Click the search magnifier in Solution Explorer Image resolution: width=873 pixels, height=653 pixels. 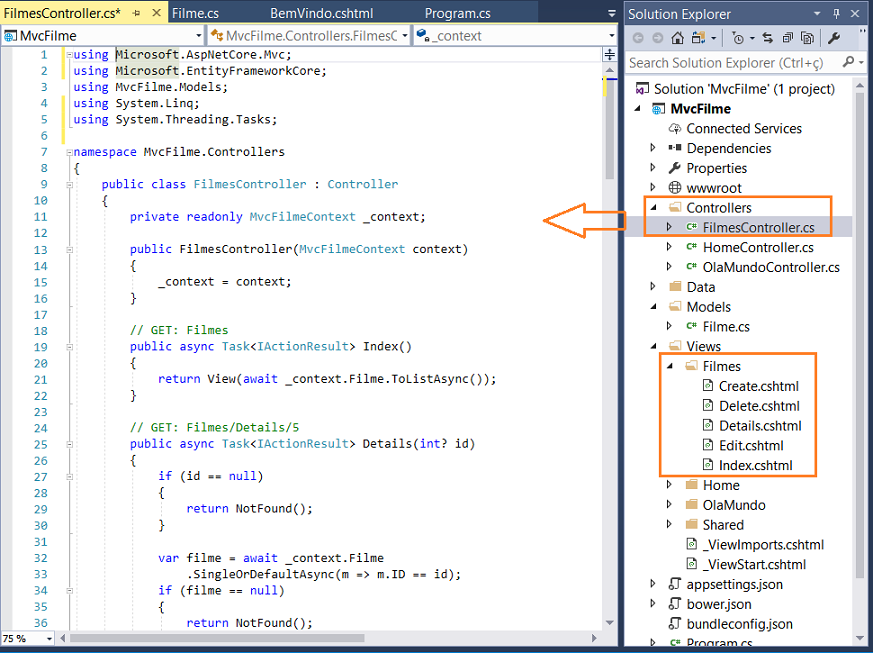(848, 62)
